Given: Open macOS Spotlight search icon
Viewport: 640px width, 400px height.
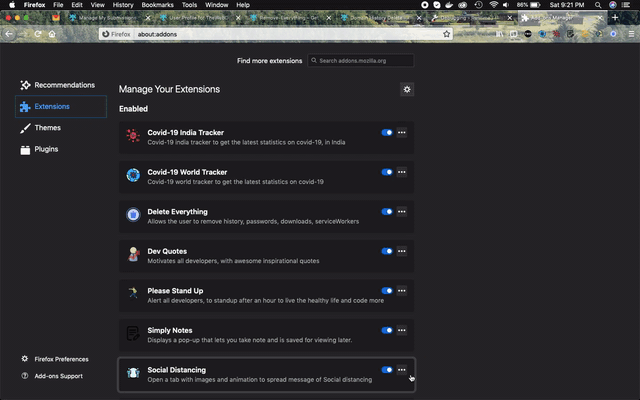Looking at the screenshot, I should coord(598,5).
